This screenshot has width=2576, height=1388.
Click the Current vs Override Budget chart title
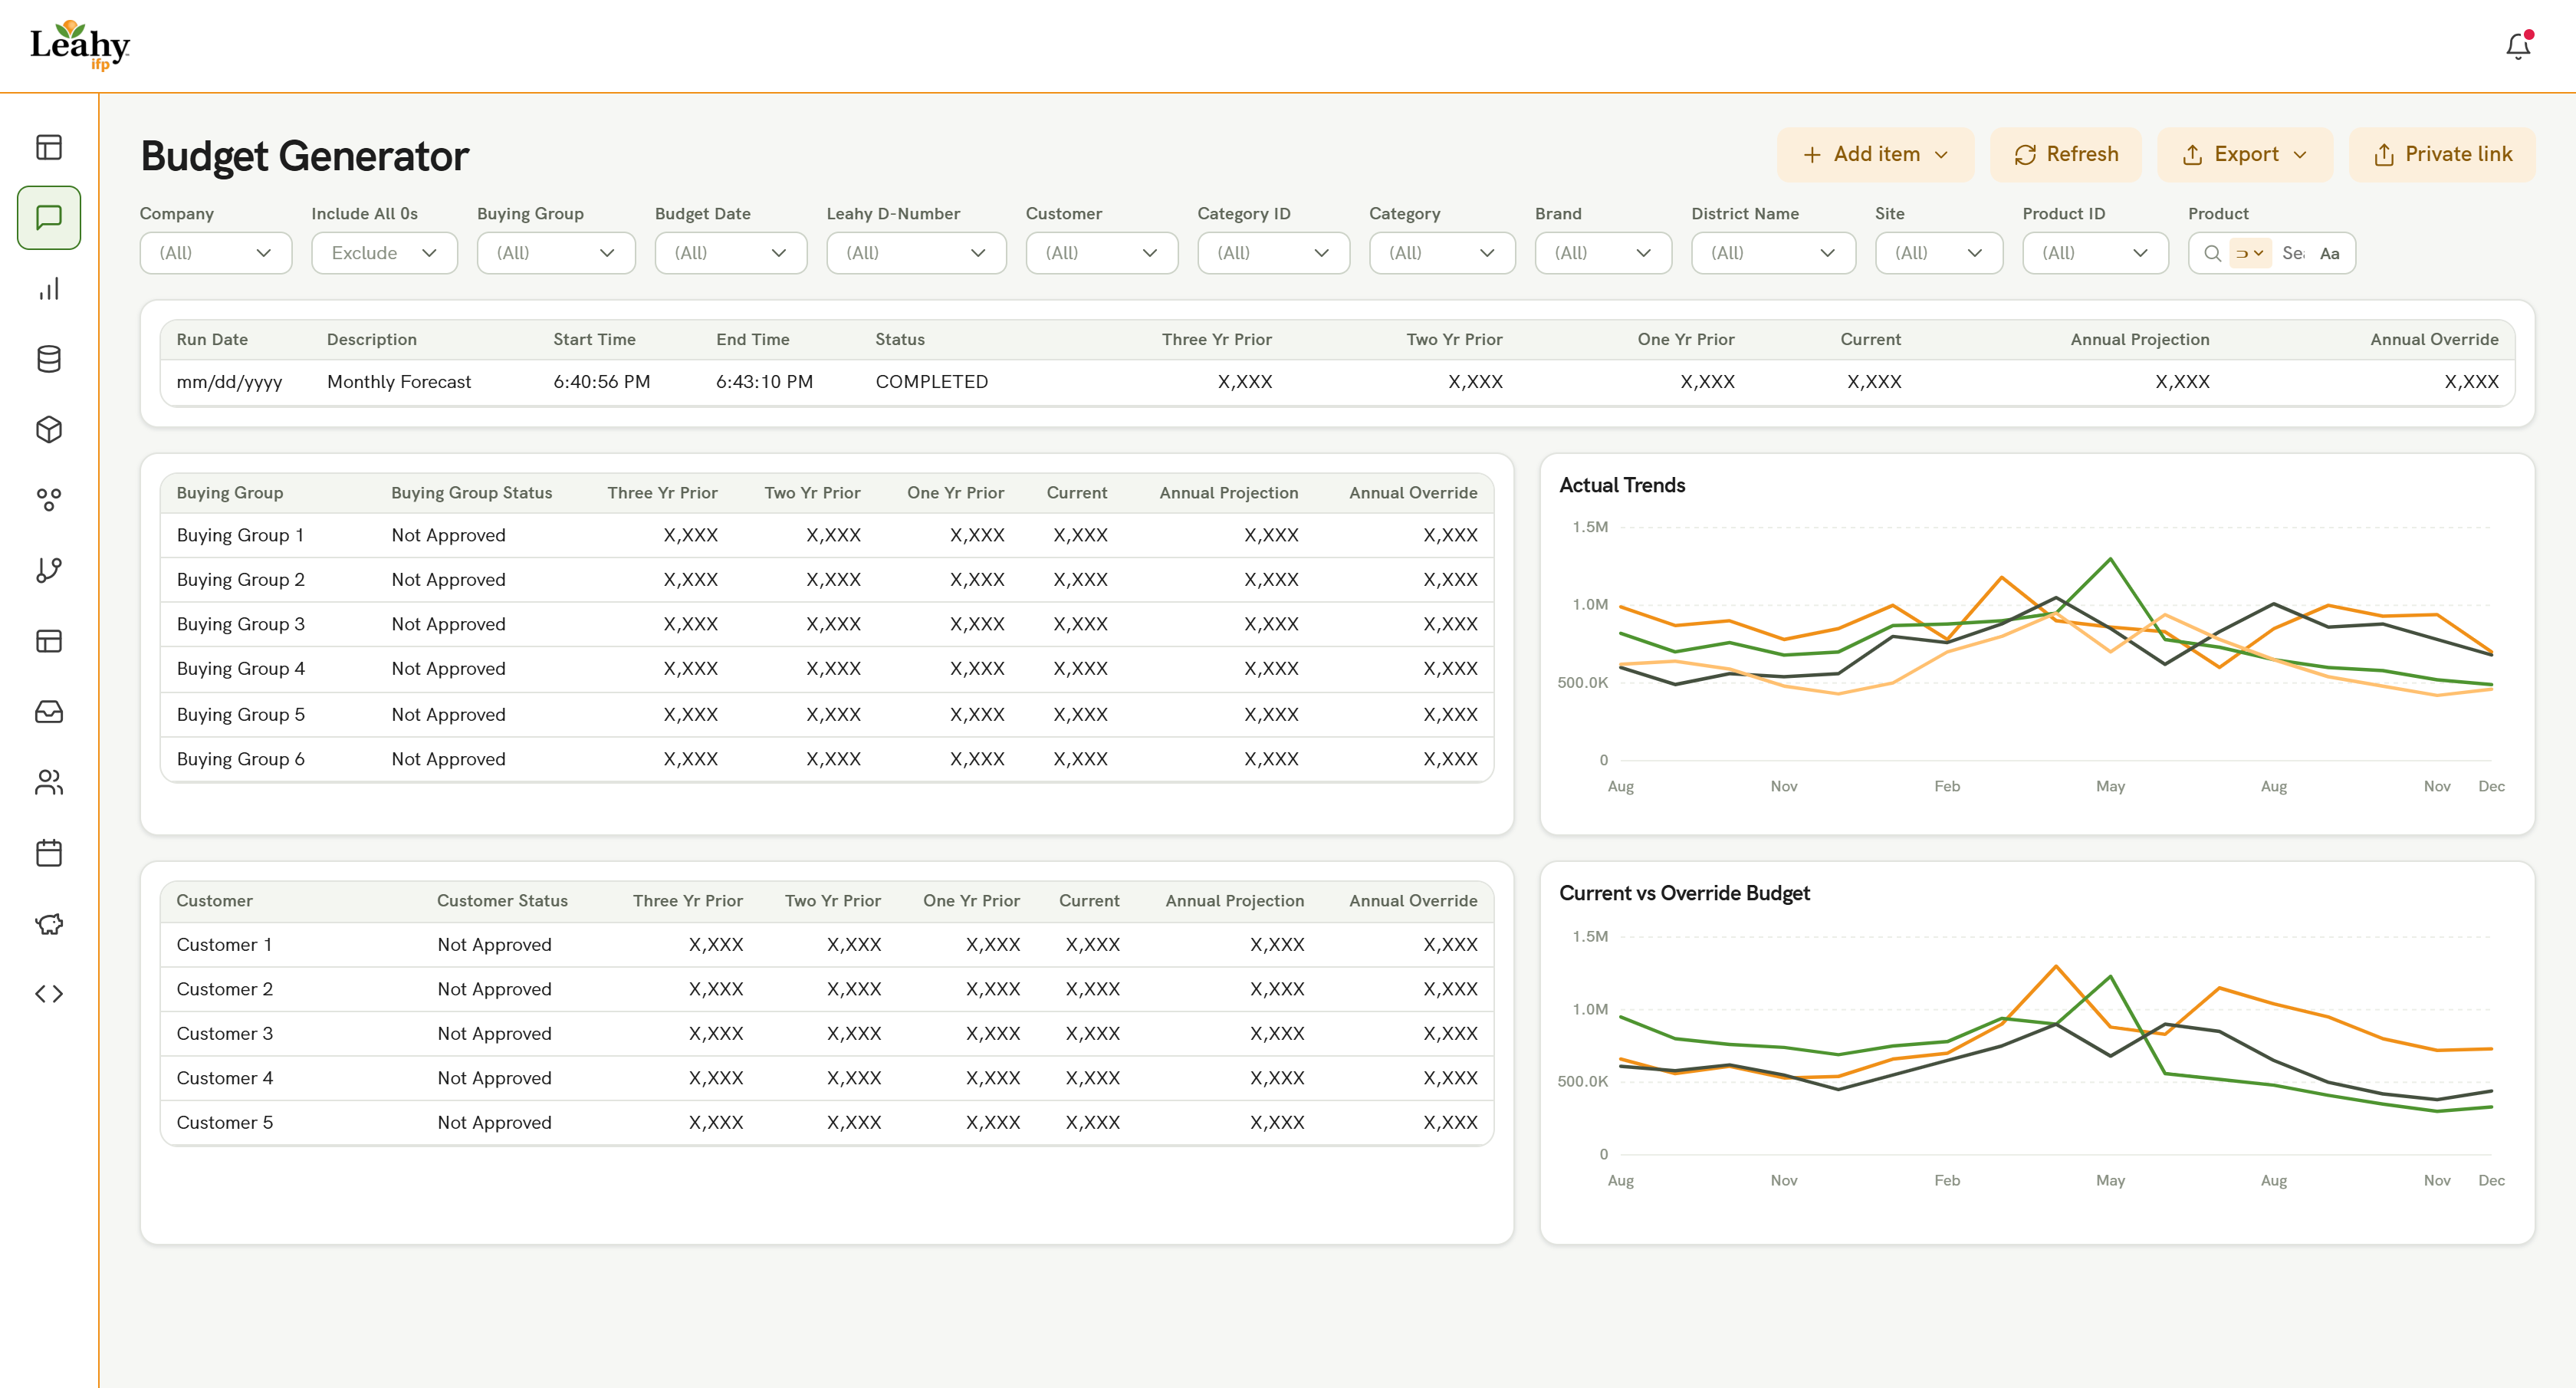[x=1685, y=893]
